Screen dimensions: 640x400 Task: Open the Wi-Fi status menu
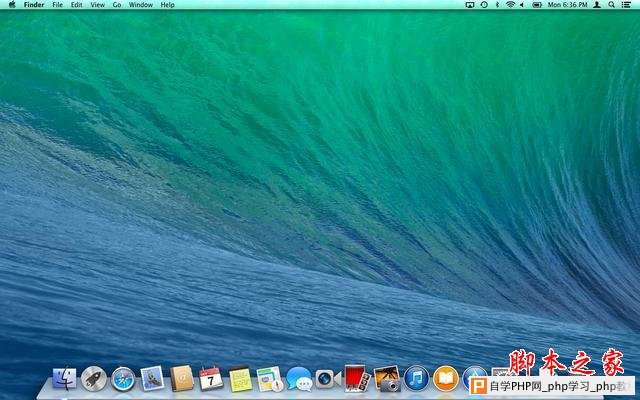pos(510,5)
